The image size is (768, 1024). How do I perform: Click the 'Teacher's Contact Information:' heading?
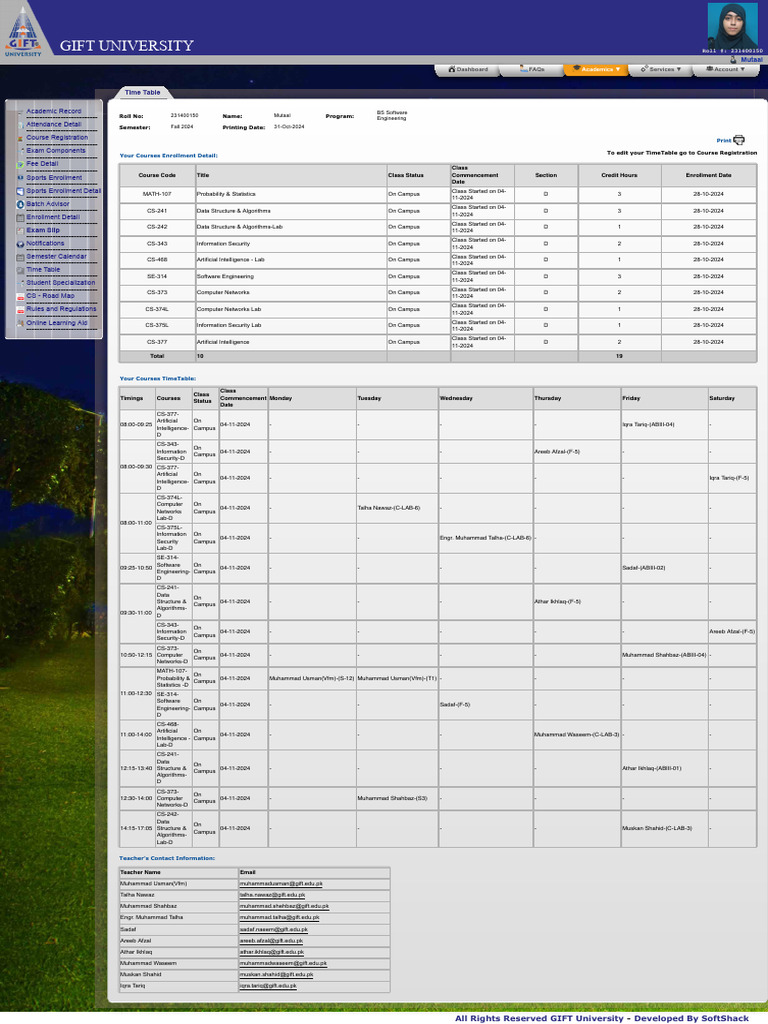(x=167, y=858)
